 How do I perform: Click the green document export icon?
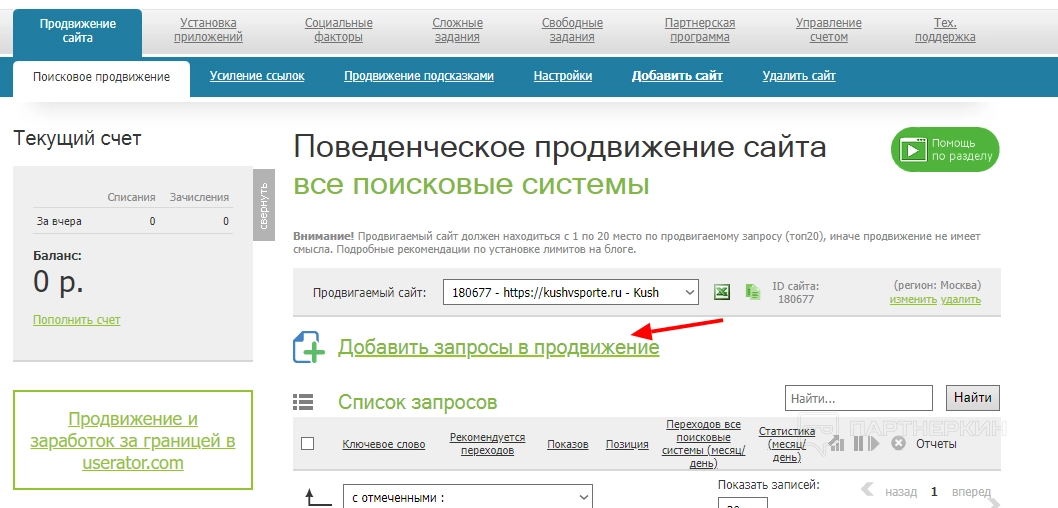[752, 292]
